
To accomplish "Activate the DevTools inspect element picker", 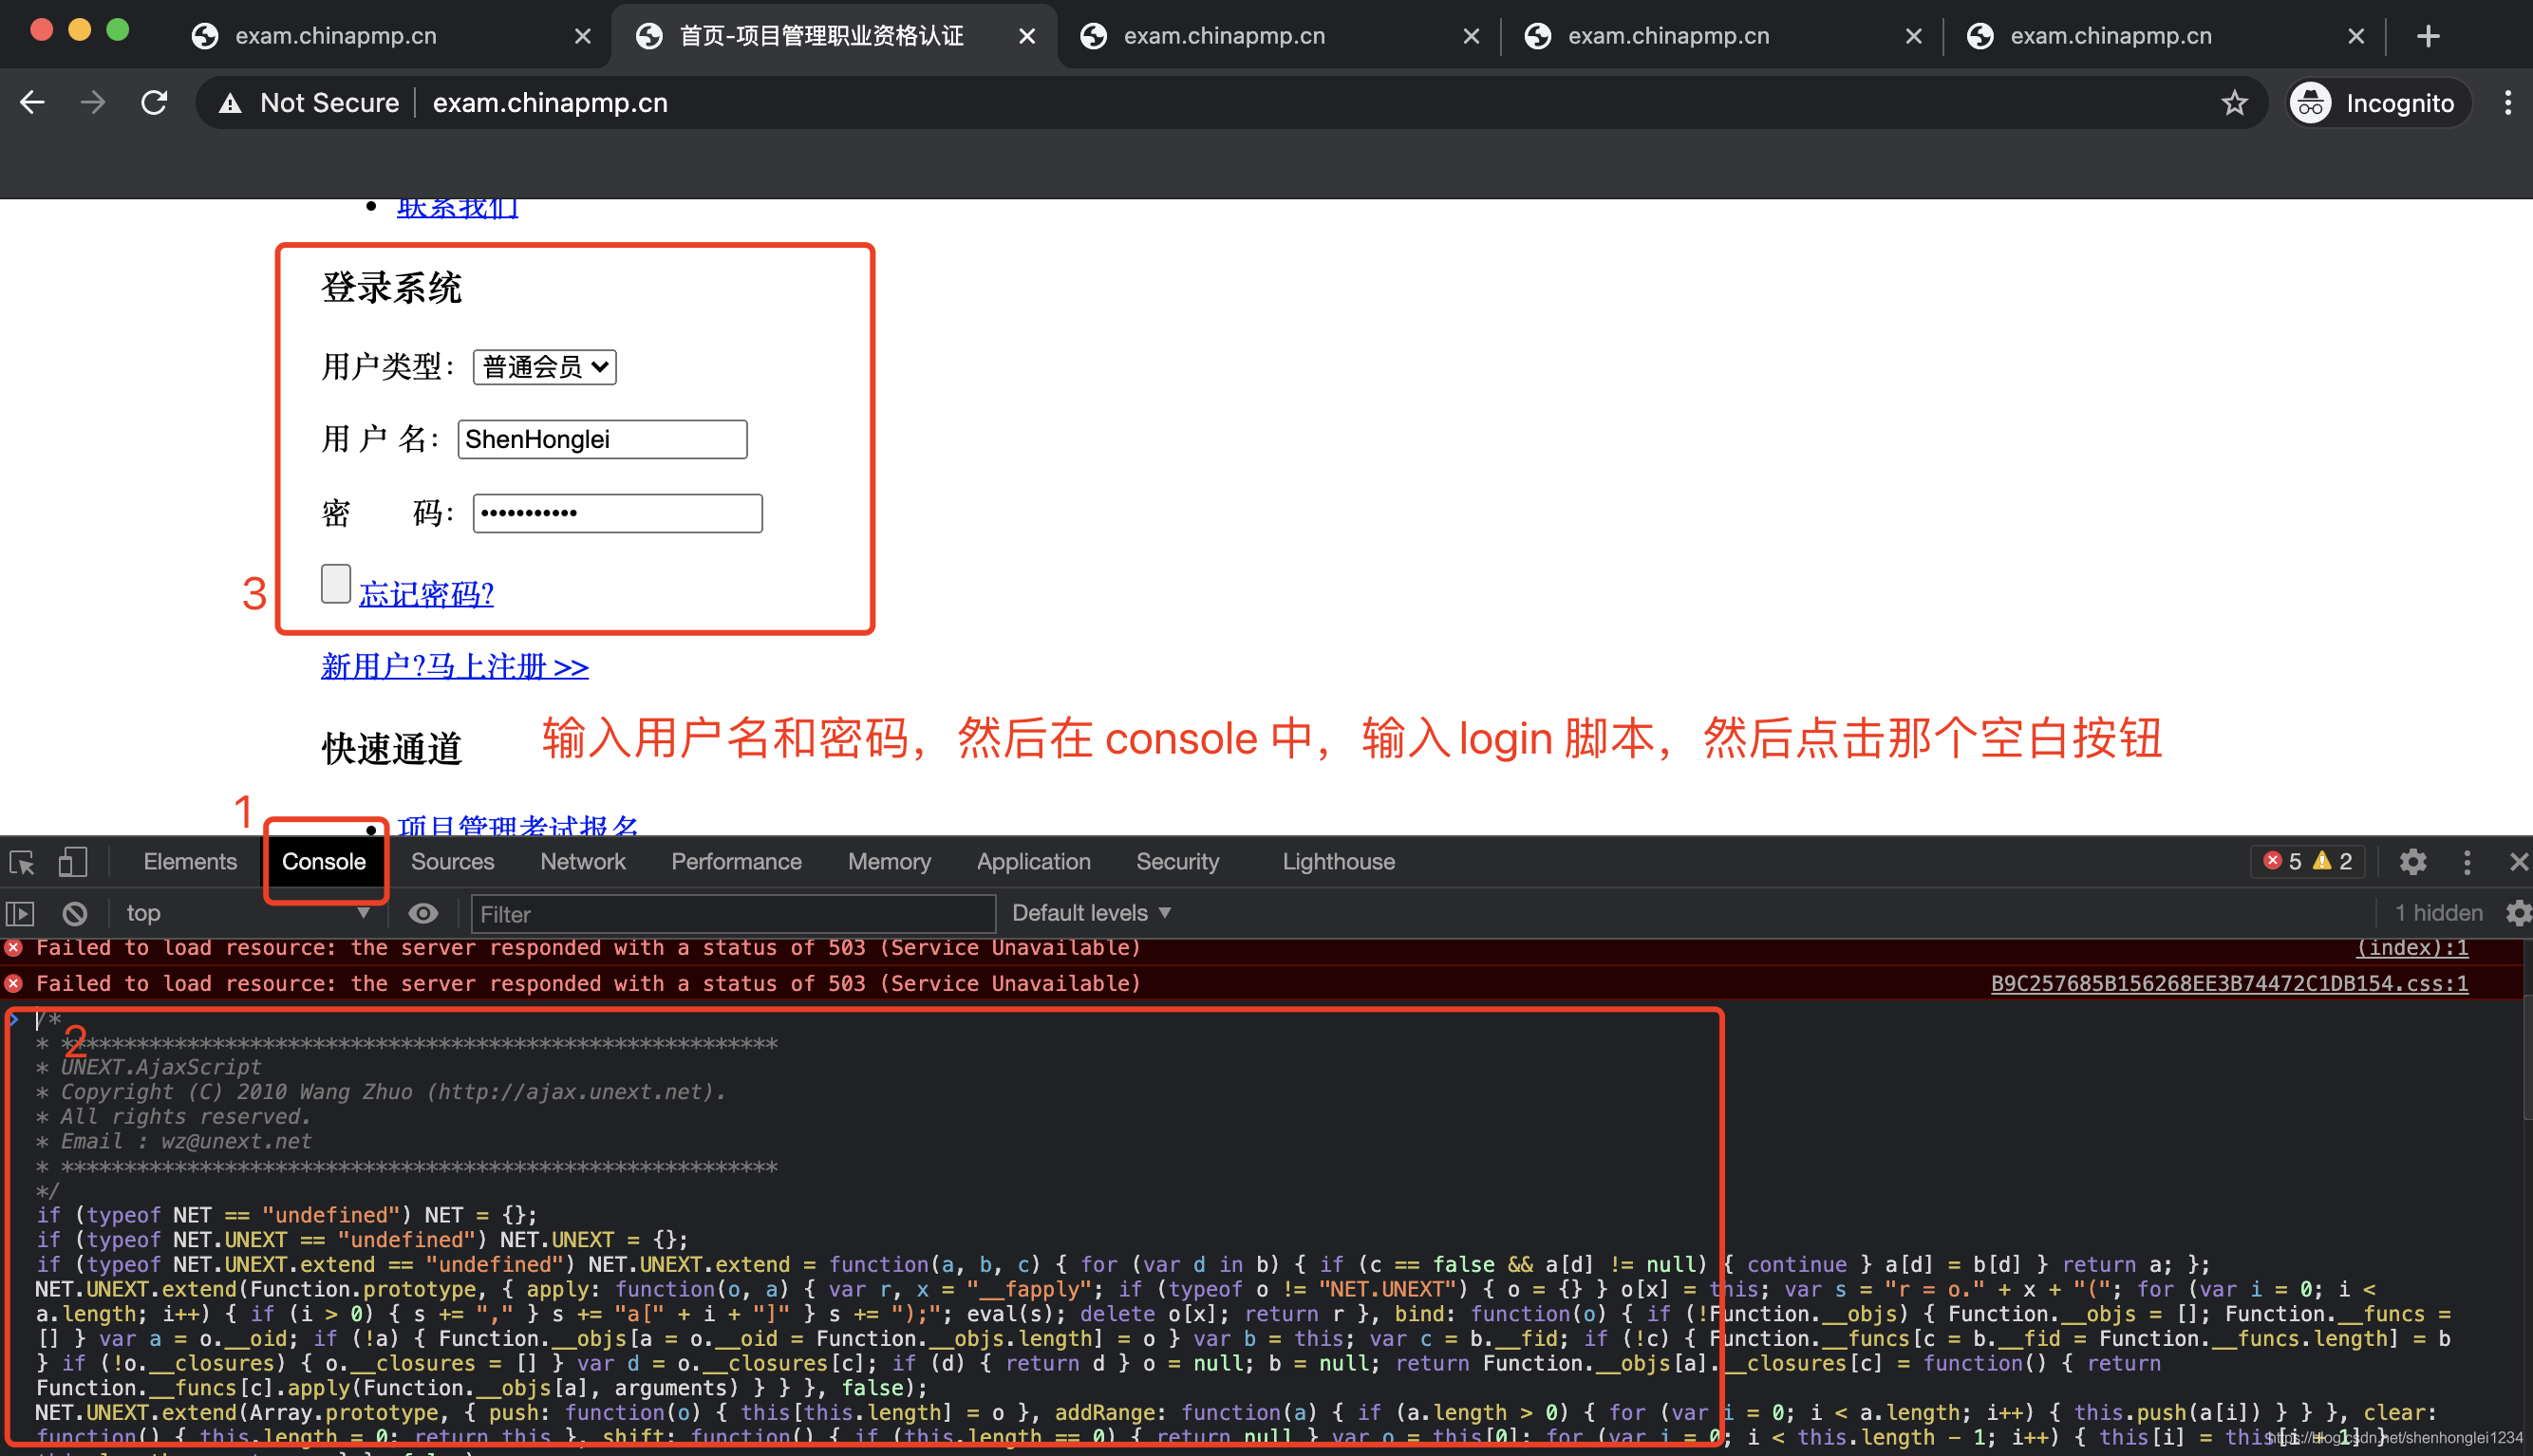I will pyautogui.click(x=22, y=862).
